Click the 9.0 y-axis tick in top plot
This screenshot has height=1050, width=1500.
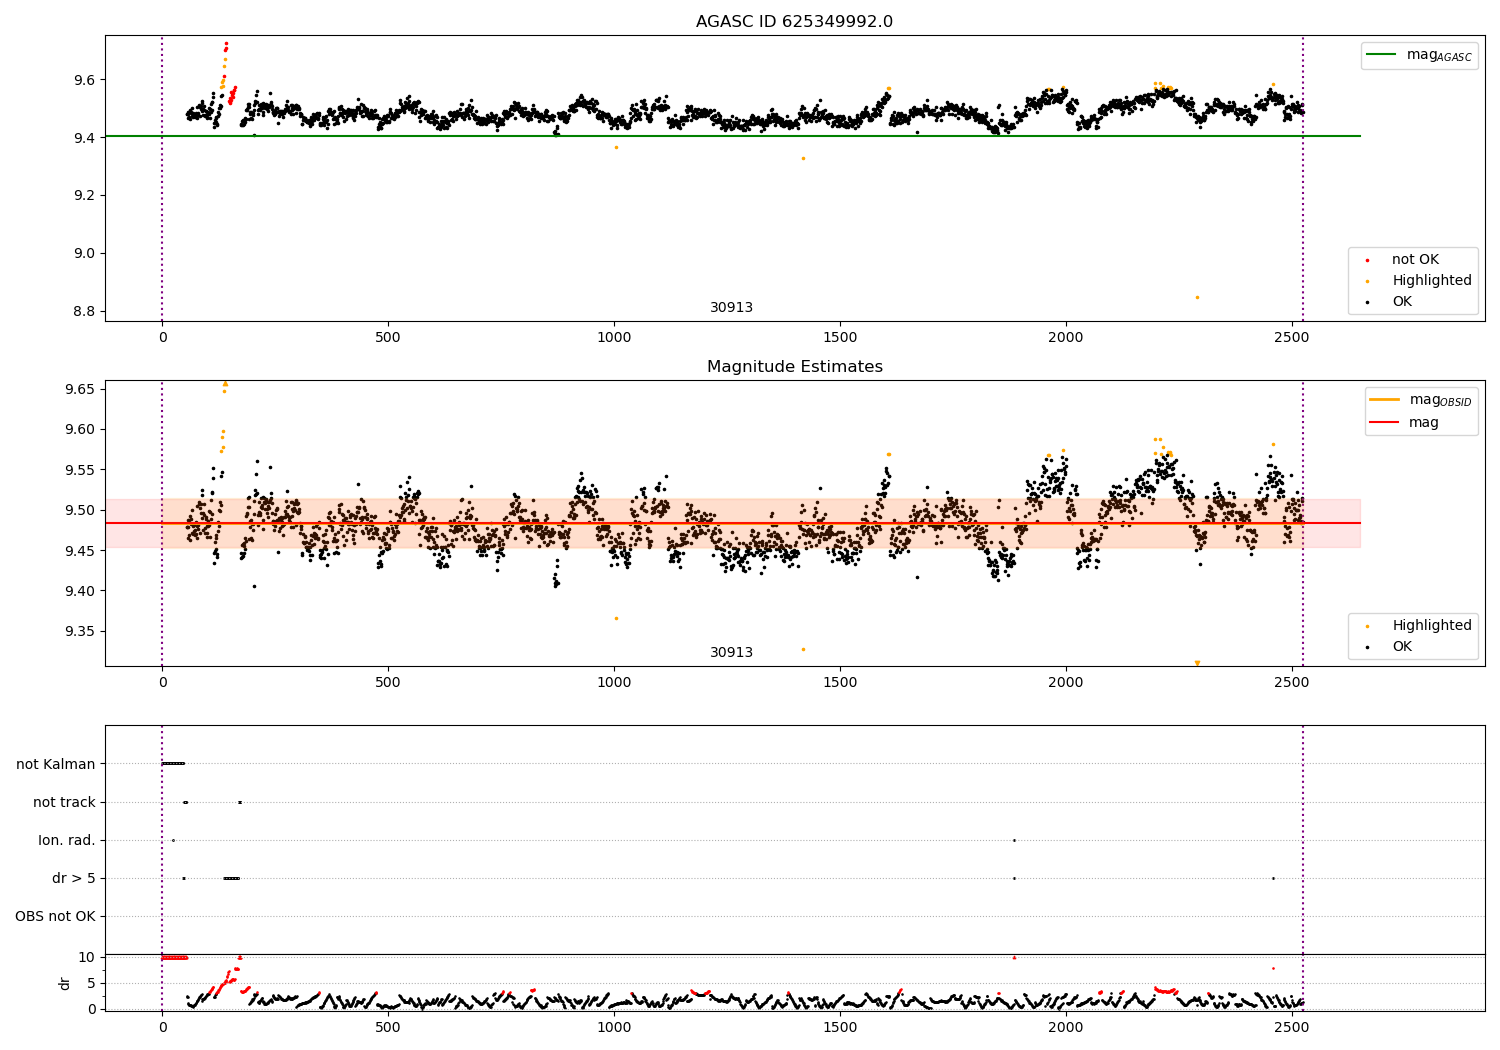click(x=83, y=254)
